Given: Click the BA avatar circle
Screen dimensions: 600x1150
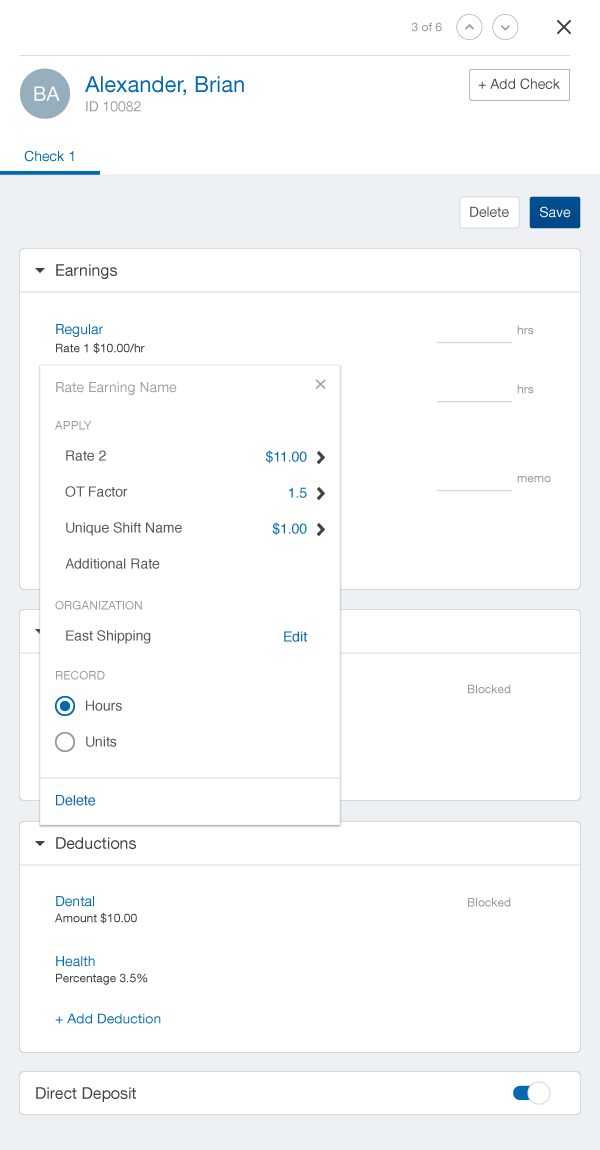Looking at the screenshot, I should 45,94.
